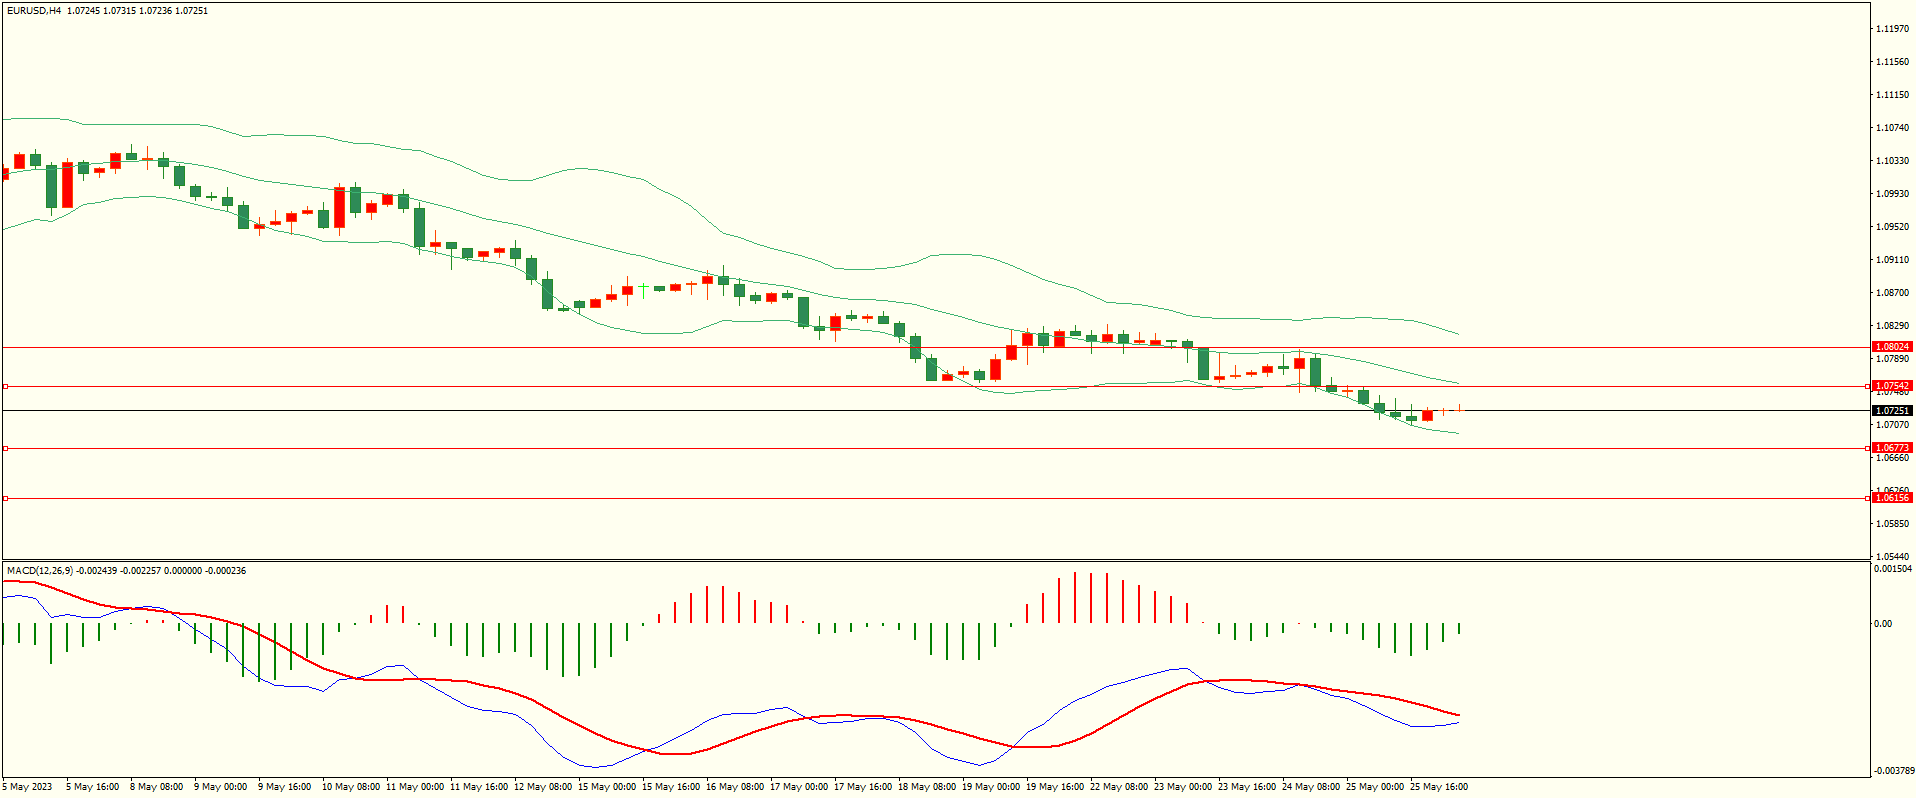Viewport: 1916px width, 798px height.
Task: Click the 1.11150 price scale label
Action: click(1892, 95)
